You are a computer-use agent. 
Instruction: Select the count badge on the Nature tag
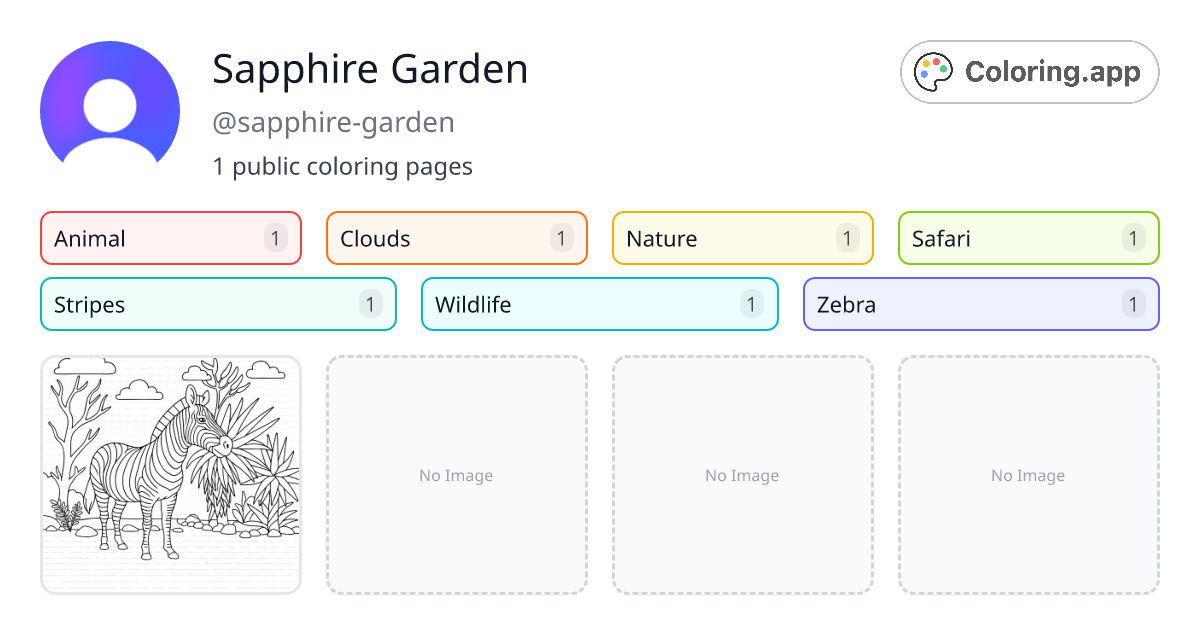(x=849, y=238)
